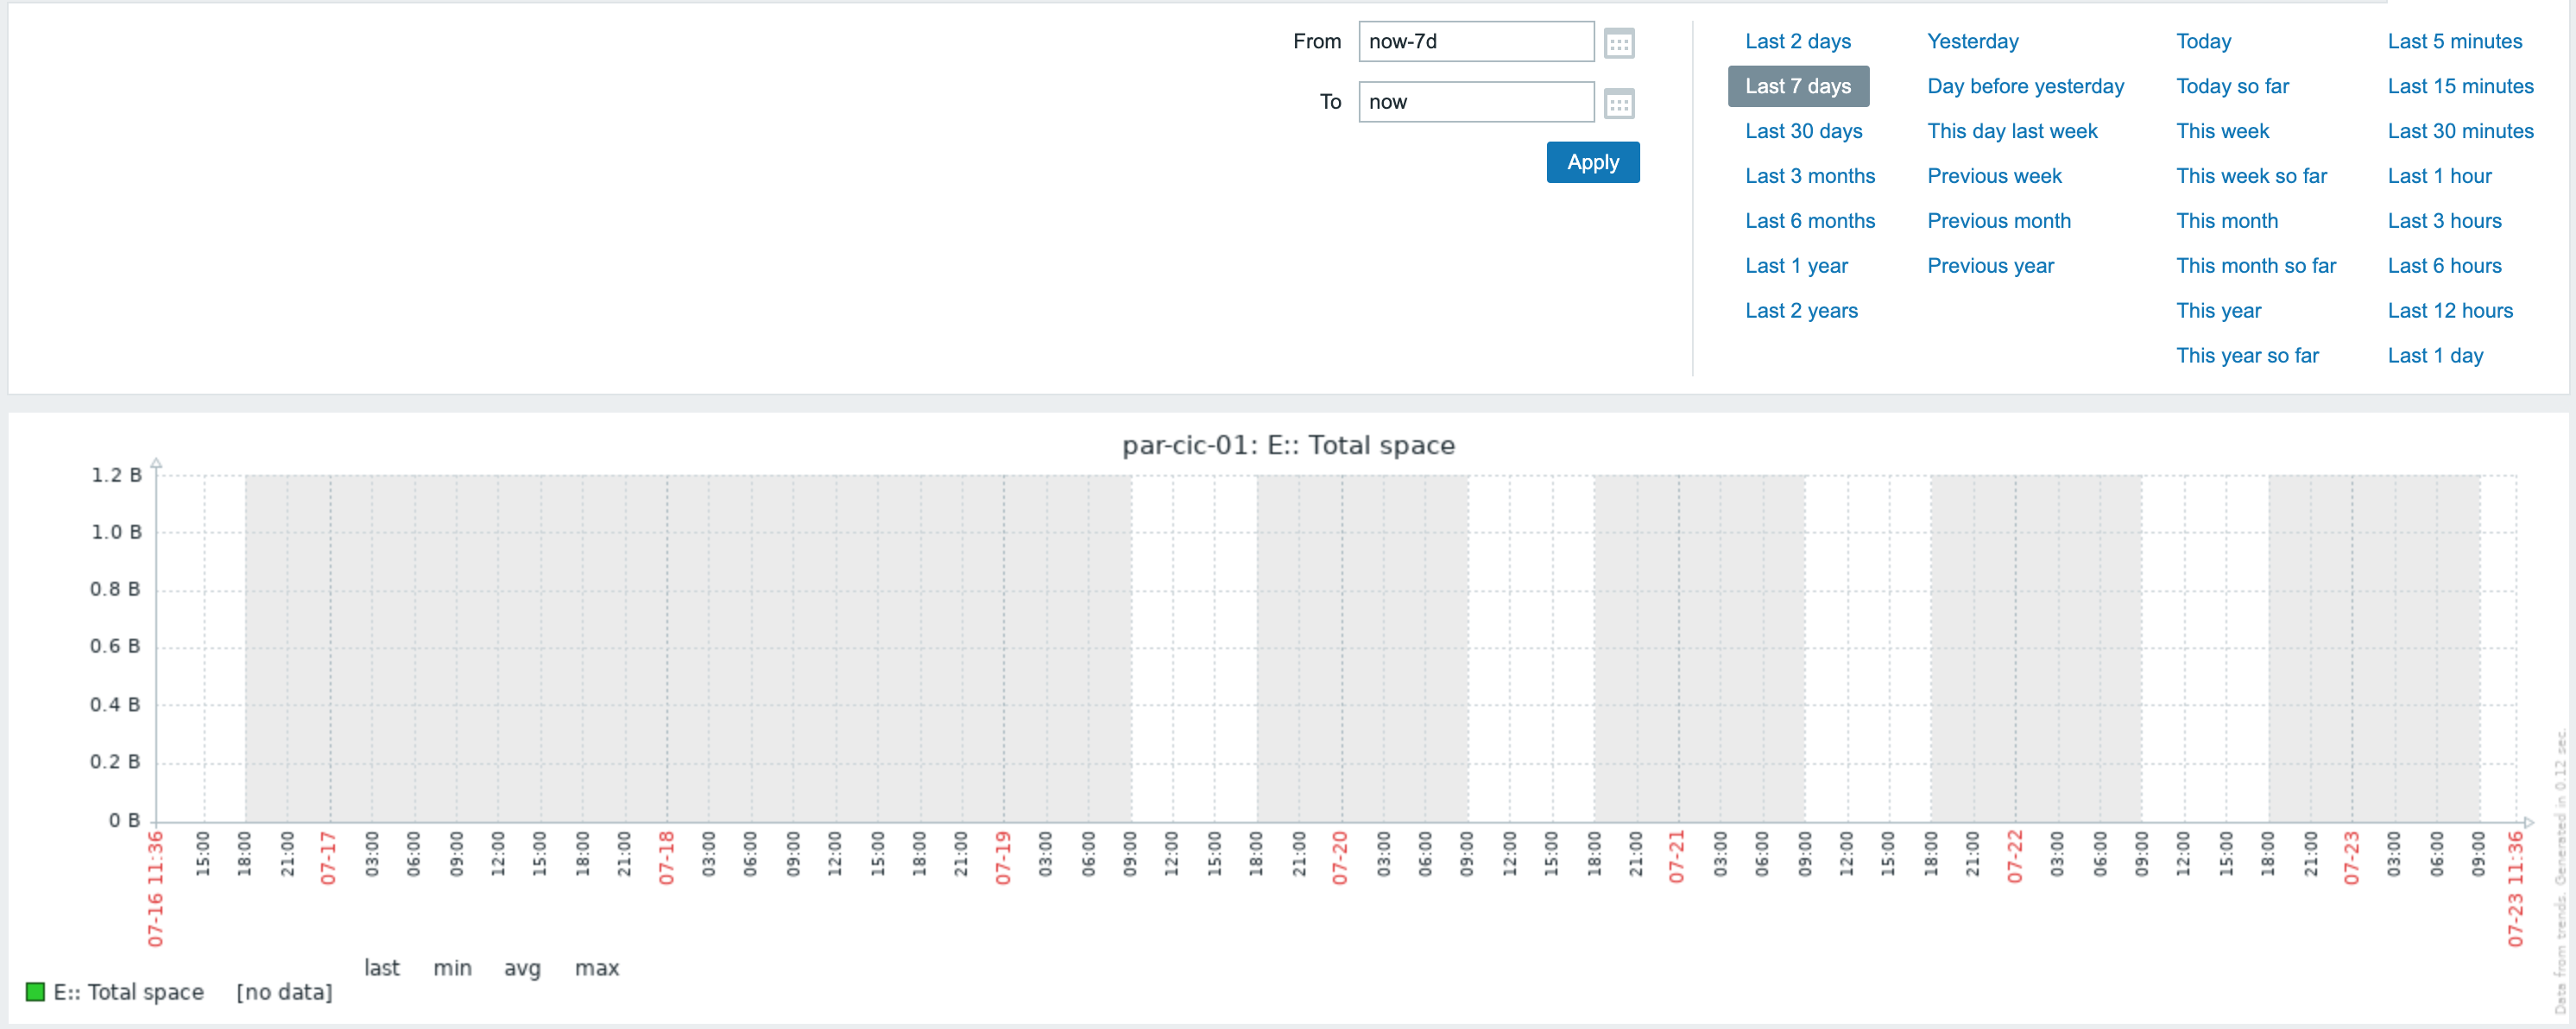Click the 07-19 date axis label
Viewport: 2576px width, 1029px height.
pyautogui.click(x=1003, y=858)
